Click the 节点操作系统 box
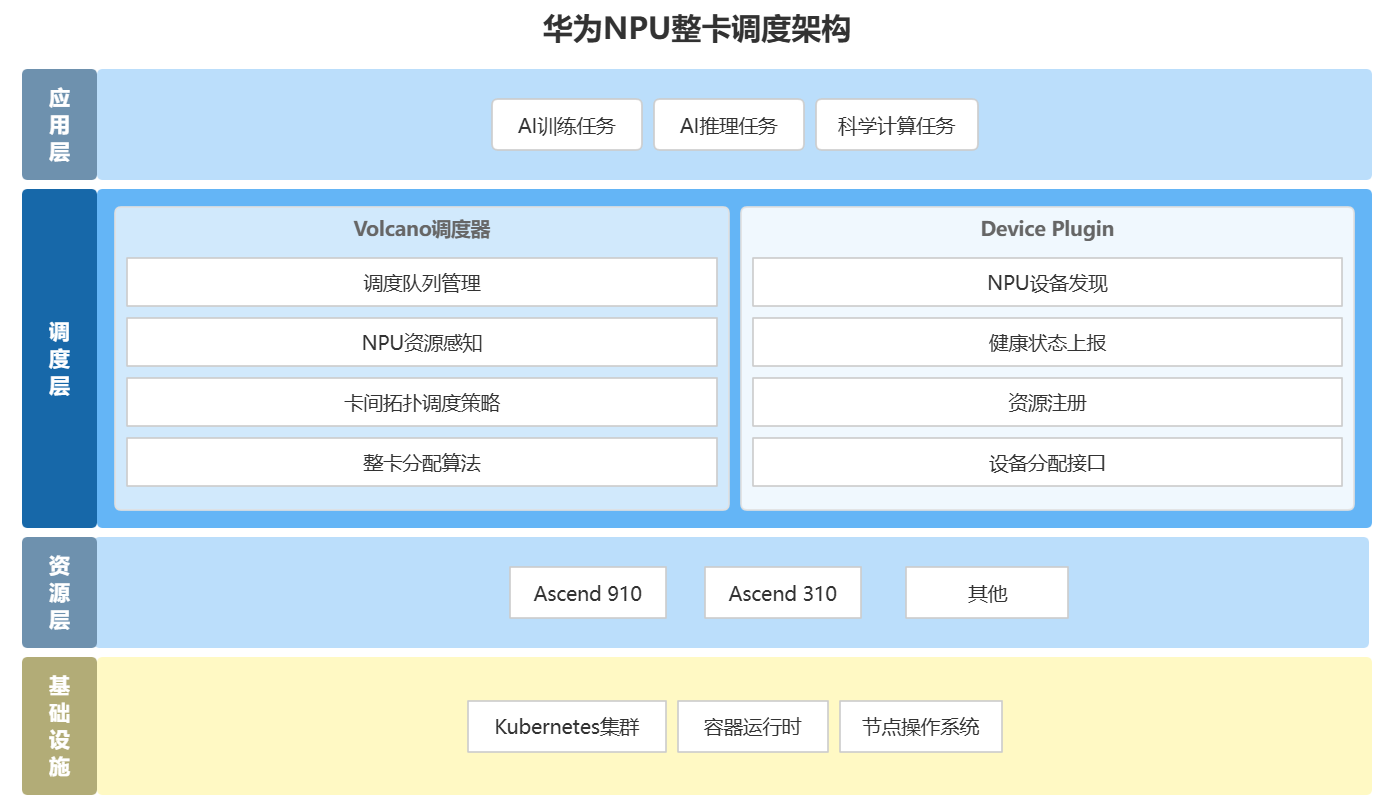 921,727
